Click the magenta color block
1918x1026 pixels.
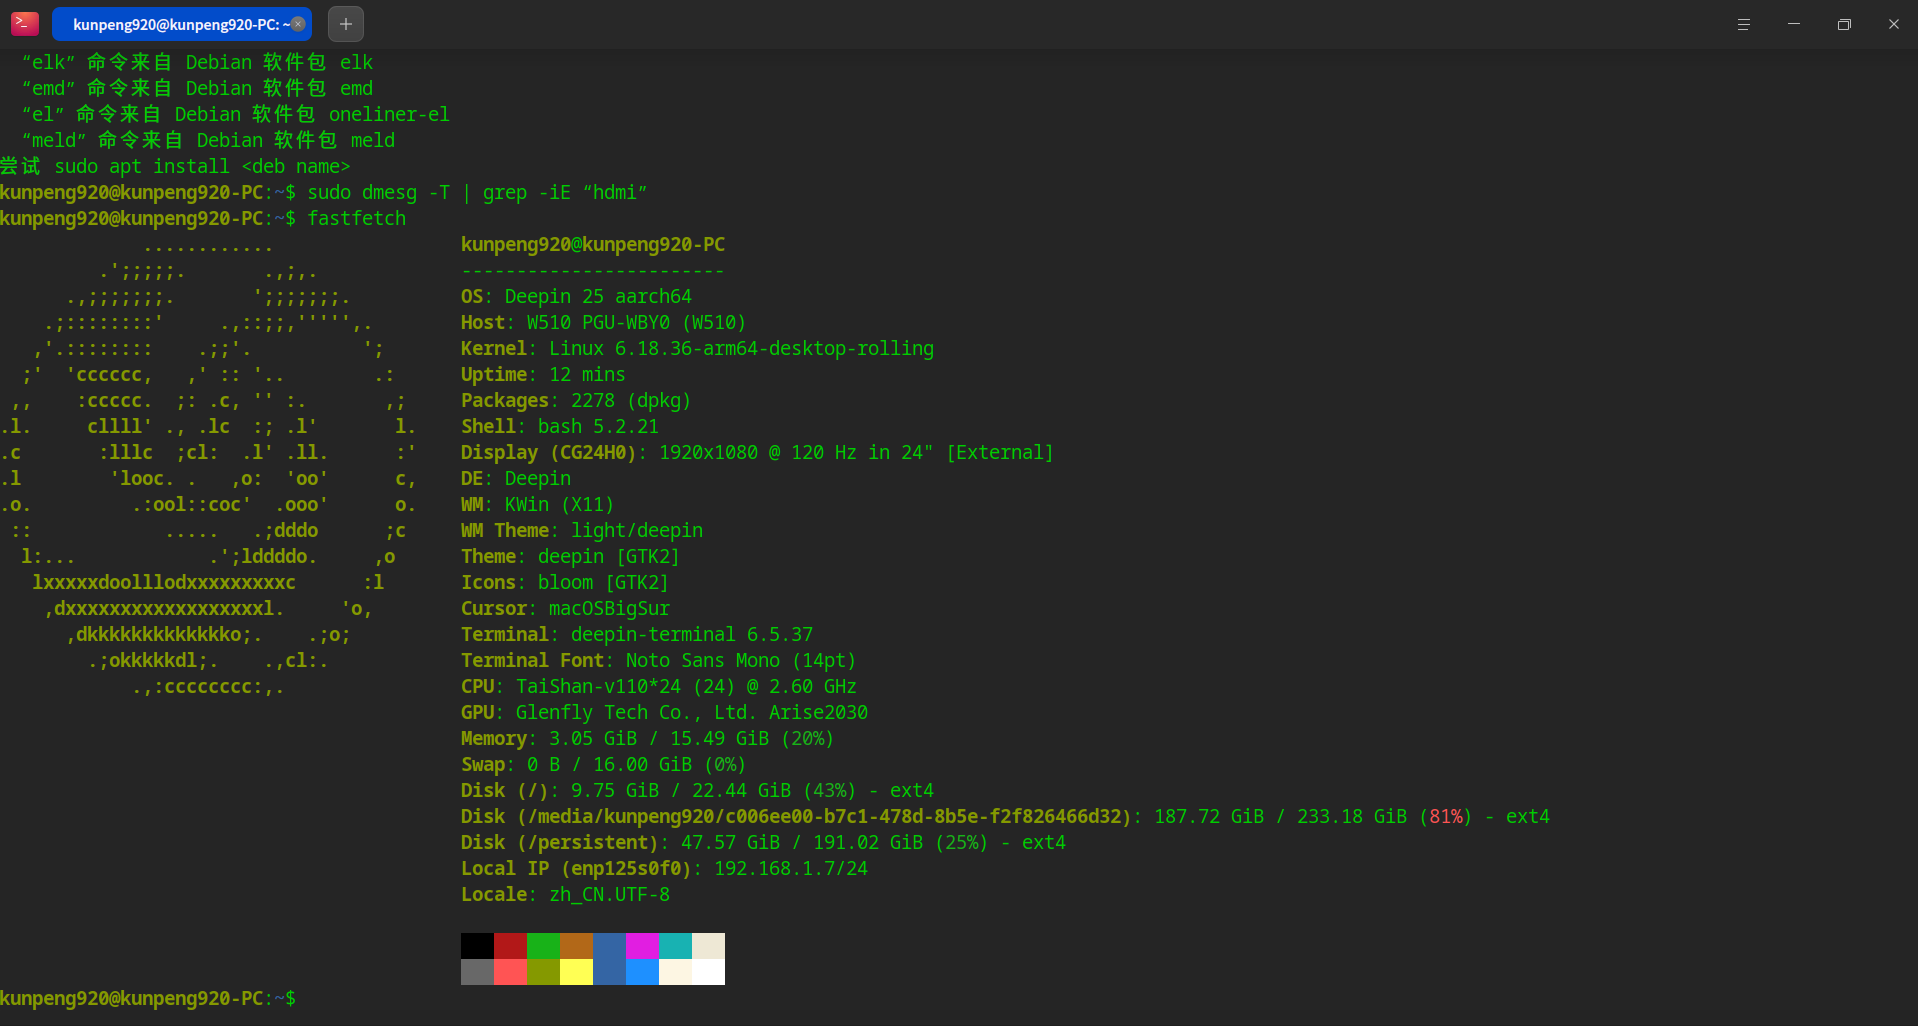coord(642,946)
